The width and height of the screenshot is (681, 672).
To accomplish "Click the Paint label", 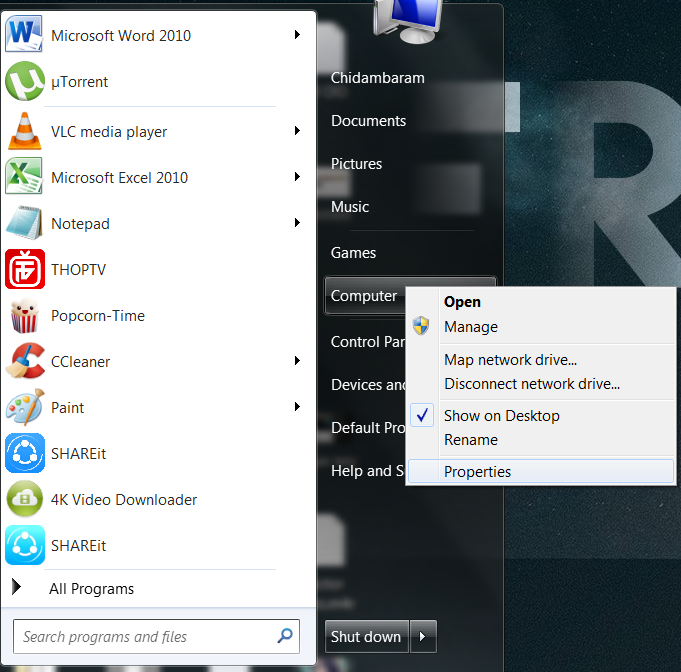I will tap(67, 408).
